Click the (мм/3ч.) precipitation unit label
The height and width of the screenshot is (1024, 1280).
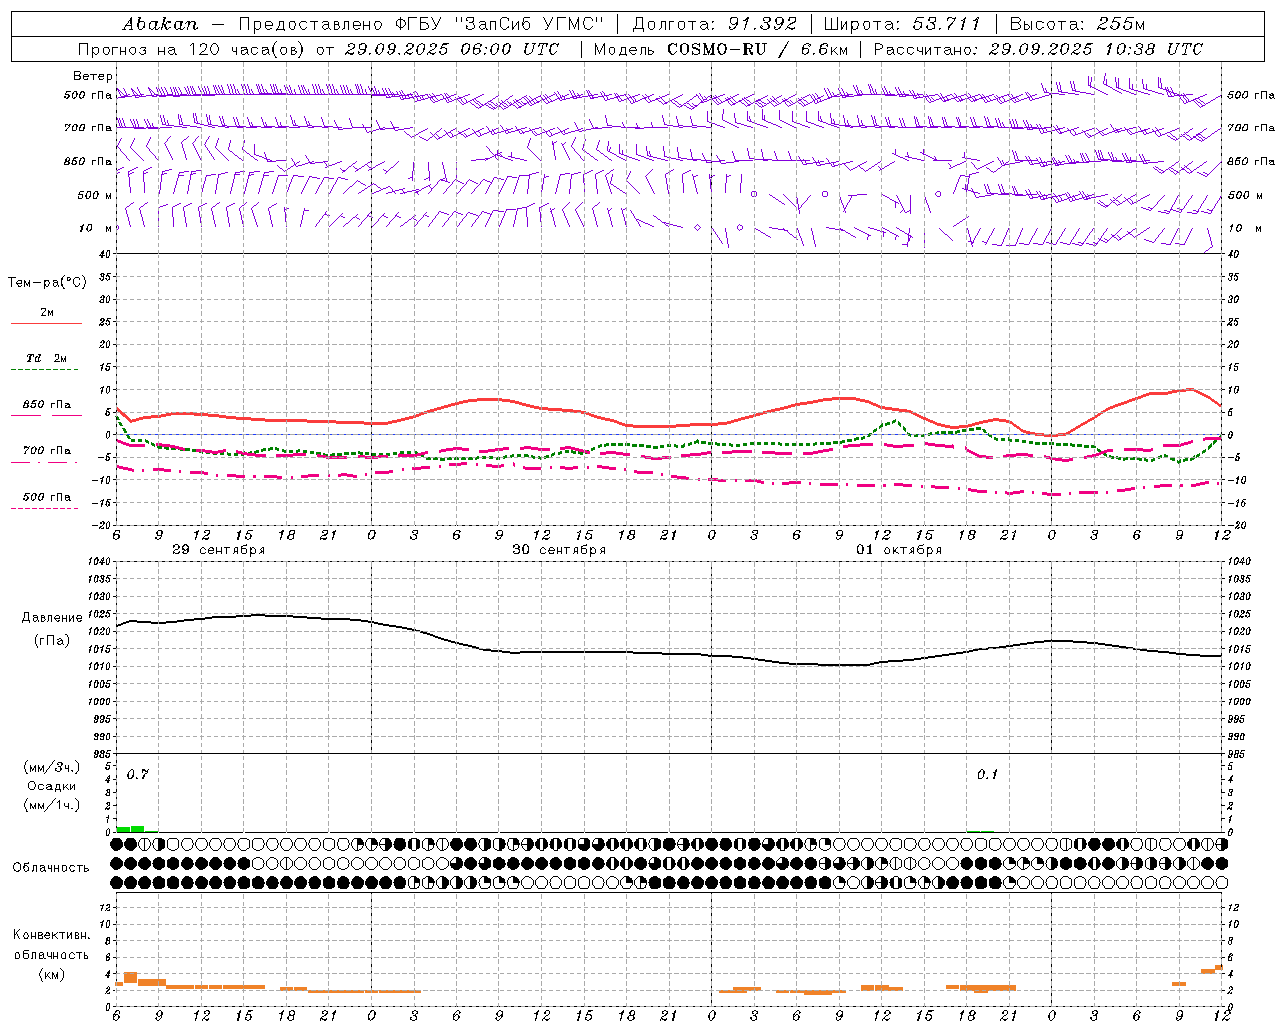click(51, 767)
